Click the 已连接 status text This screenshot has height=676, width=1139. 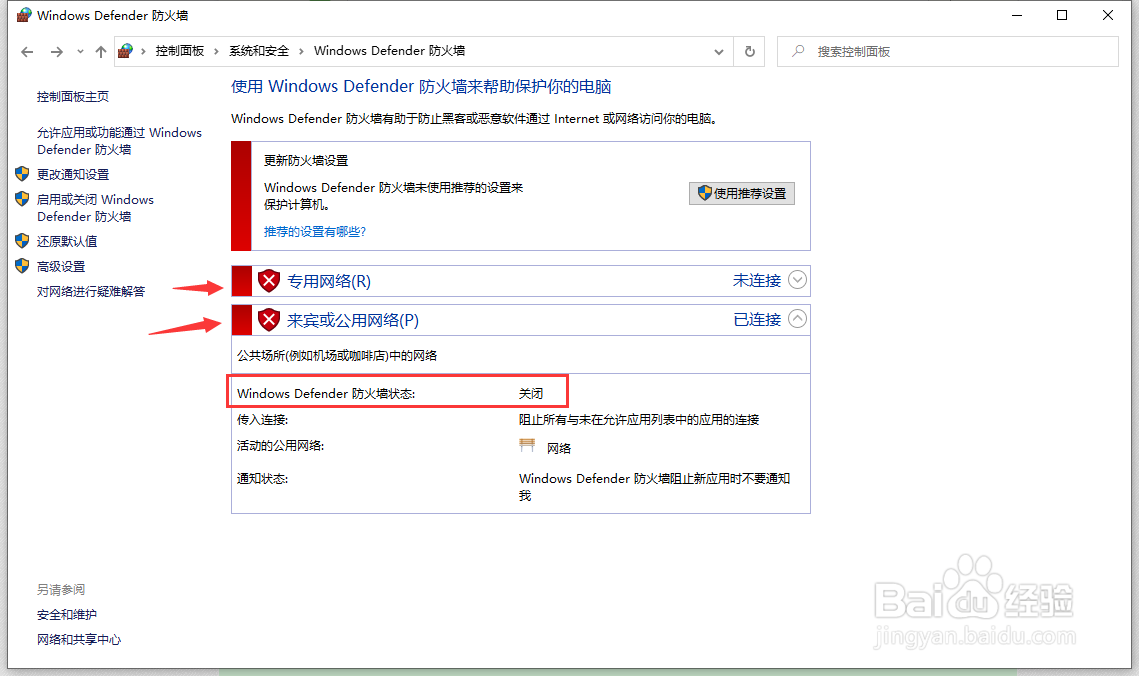pyautogui.click(x=757, y=319)
